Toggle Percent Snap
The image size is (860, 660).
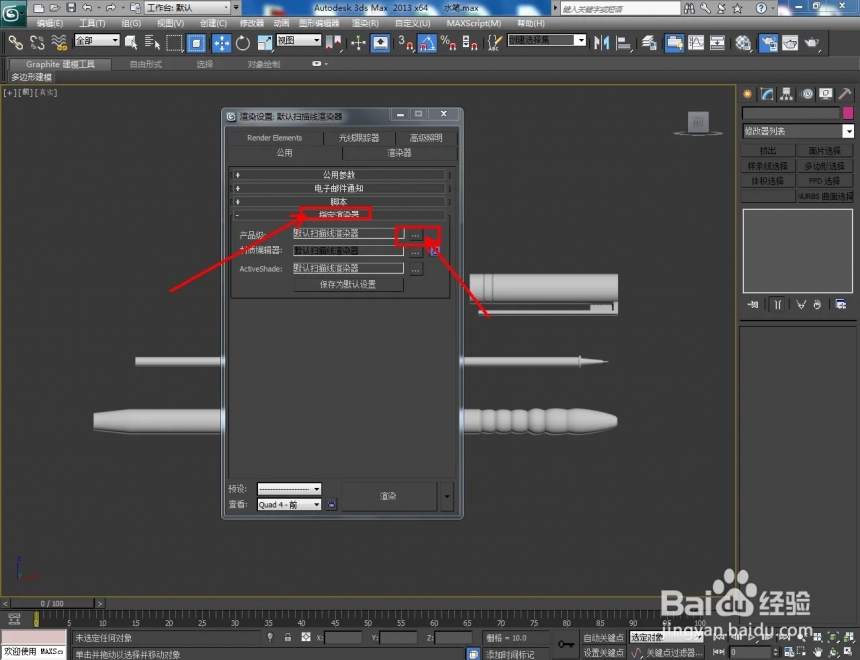[448, 43]
